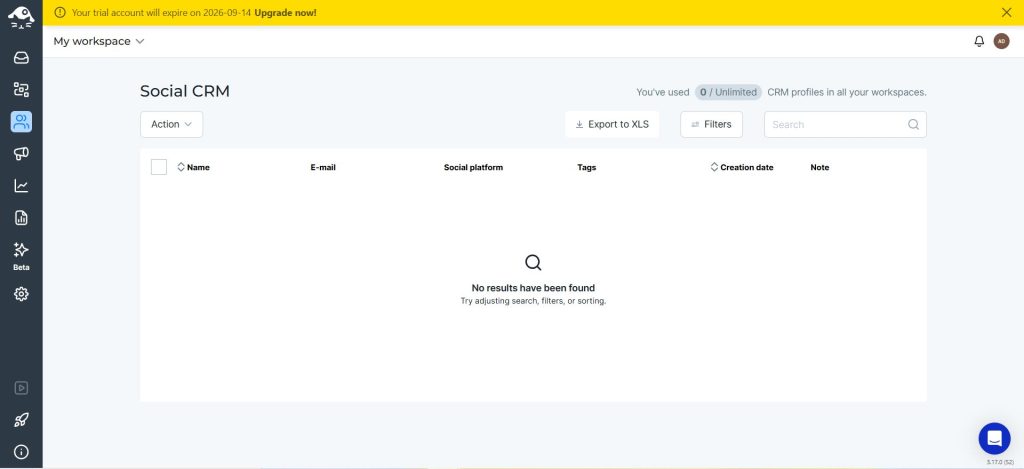This screenshot has height=469, width=1024.
Task: Open the rocket icon in sidebar
Action: (21, 420)
